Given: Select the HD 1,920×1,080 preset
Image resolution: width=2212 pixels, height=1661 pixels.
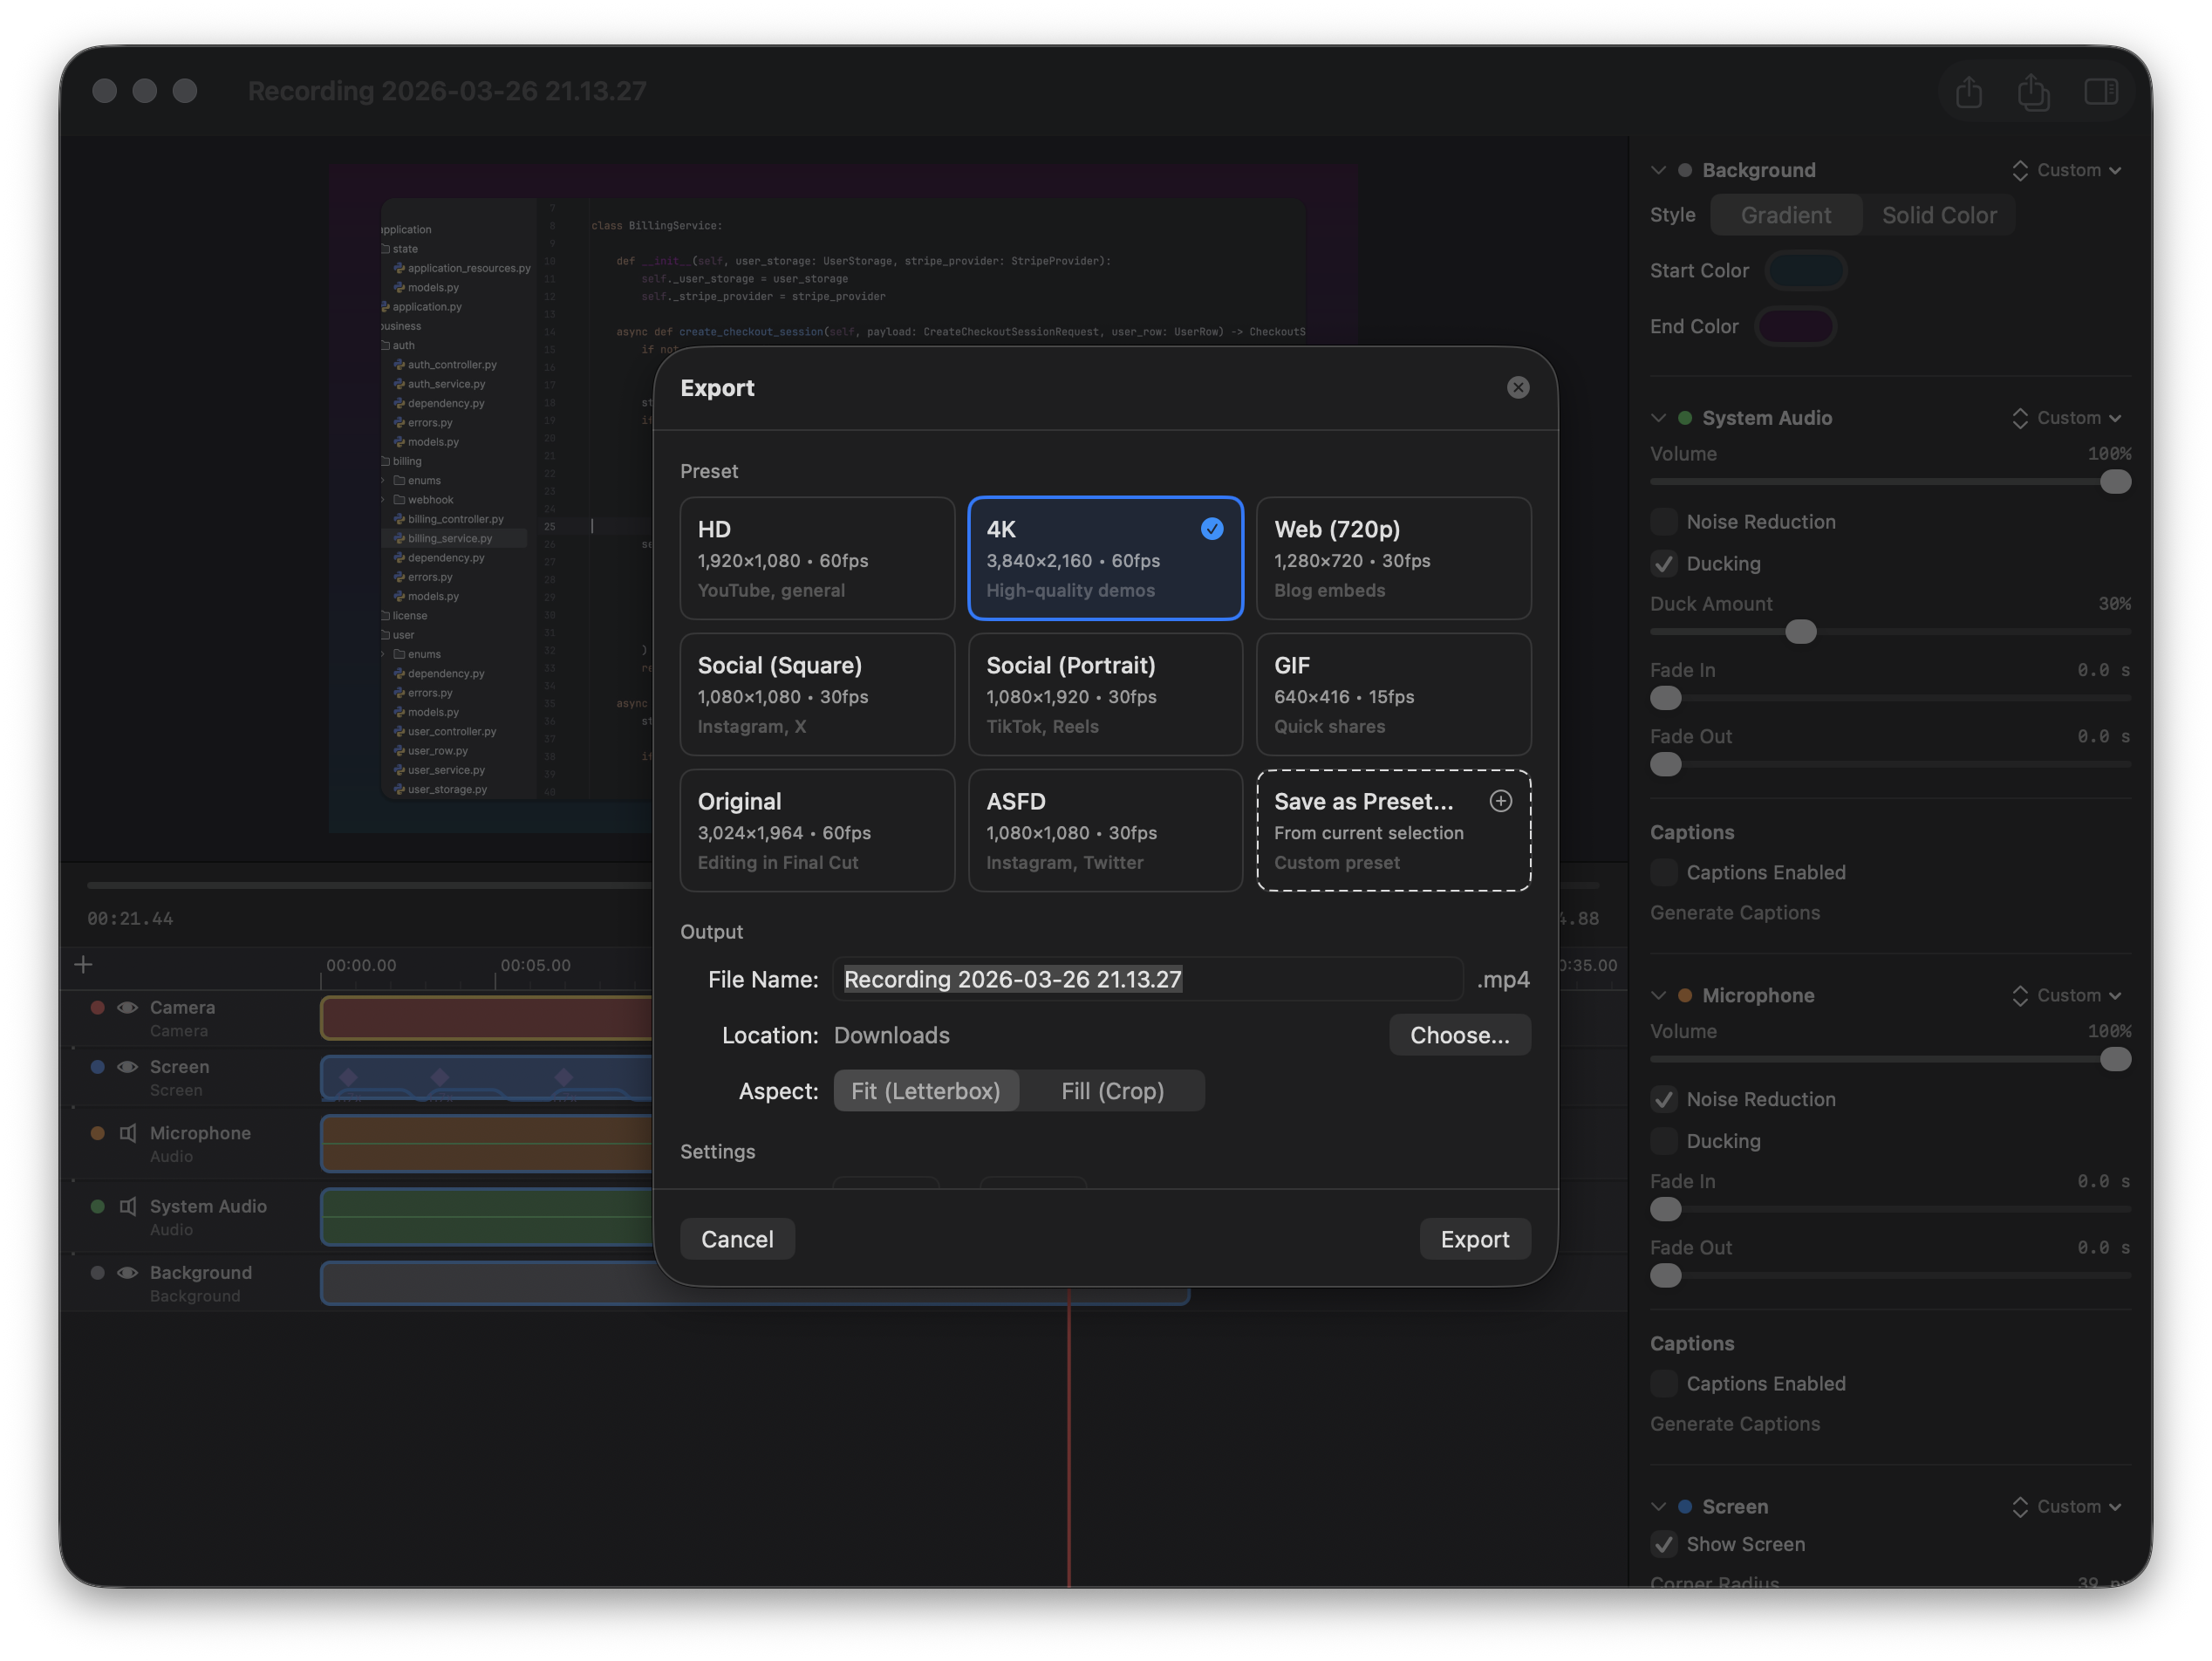Looking at the screenshot, I should coord(817,558).
